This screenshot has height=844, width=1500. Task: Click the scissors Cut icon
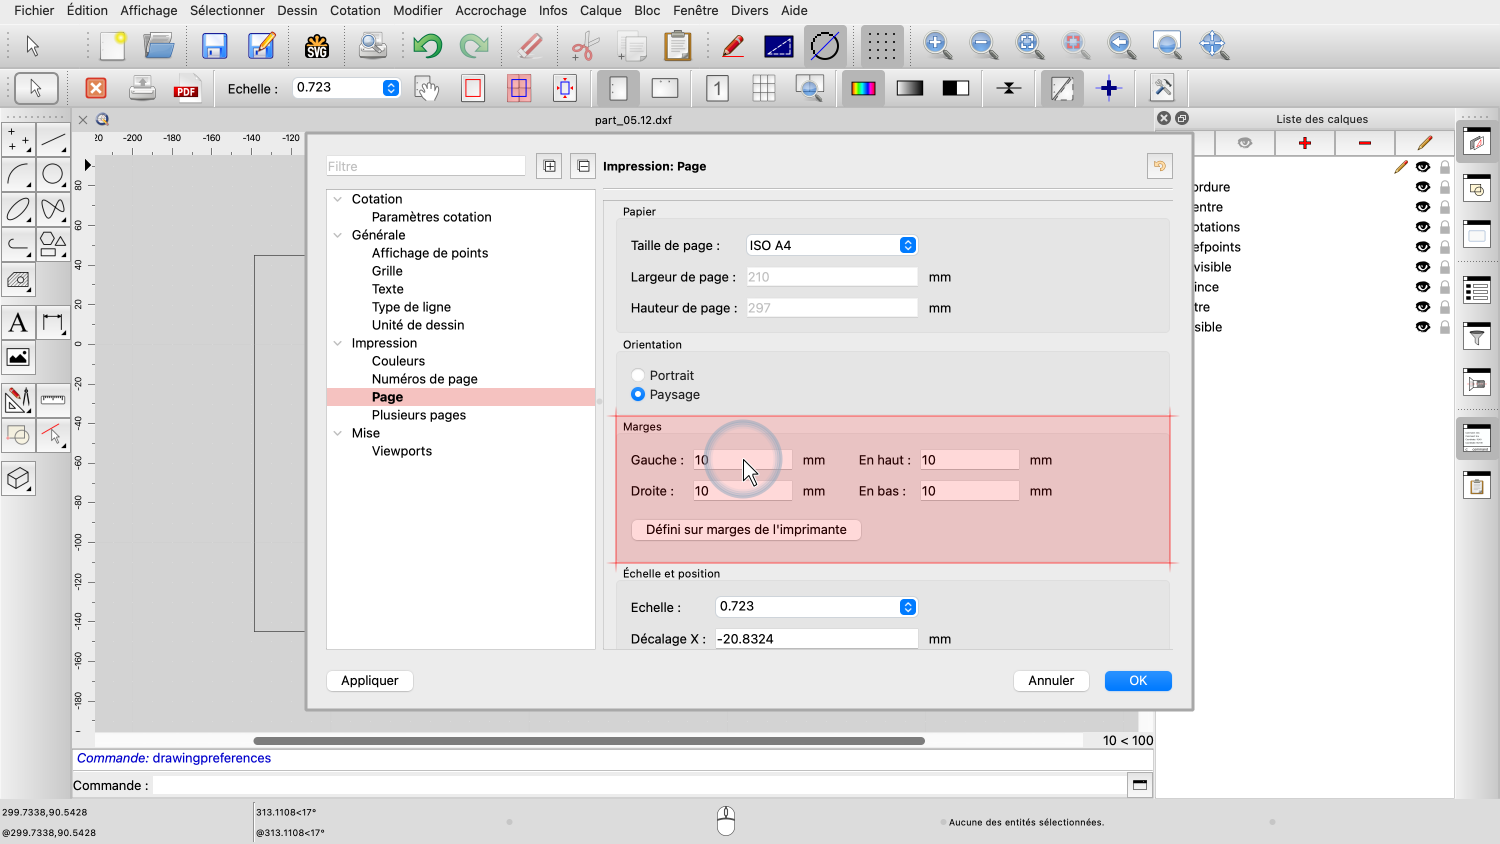click(x=584, y=46)
